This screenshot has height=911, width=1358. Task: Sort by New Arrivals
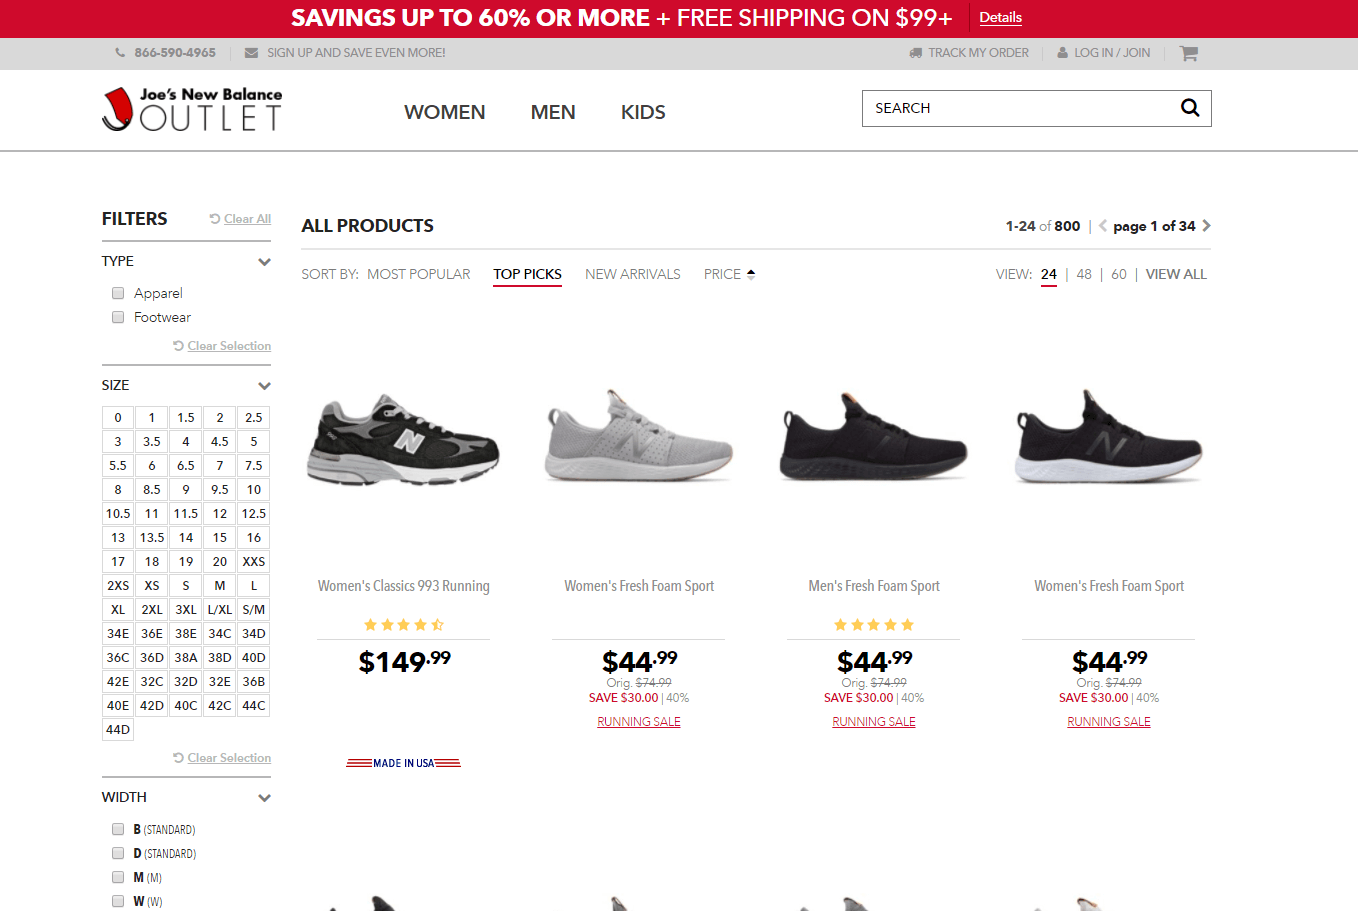[633, 274]
